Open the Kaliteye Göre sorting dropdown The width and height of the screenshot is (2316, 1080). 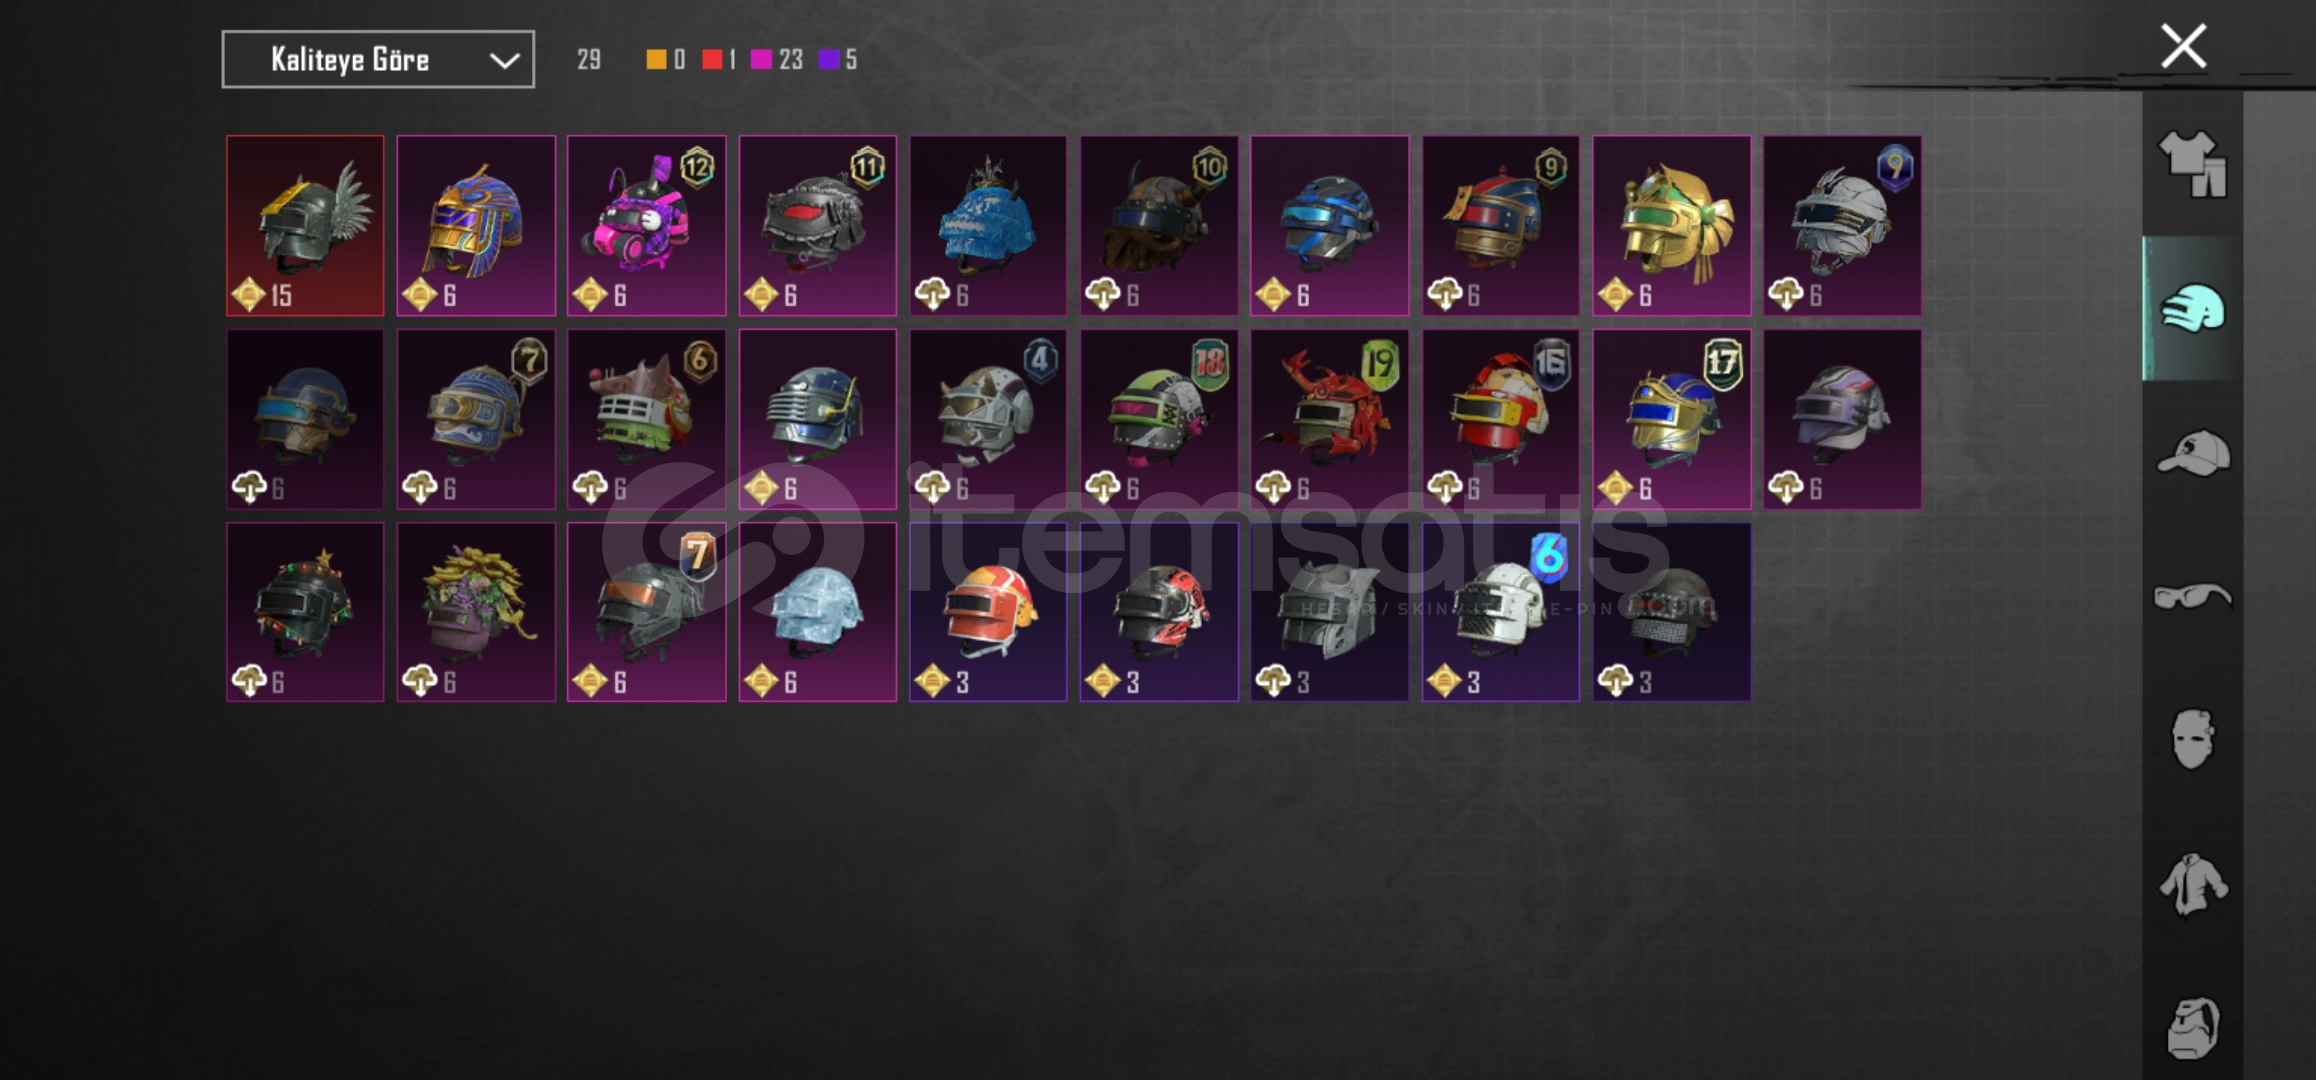378,60
